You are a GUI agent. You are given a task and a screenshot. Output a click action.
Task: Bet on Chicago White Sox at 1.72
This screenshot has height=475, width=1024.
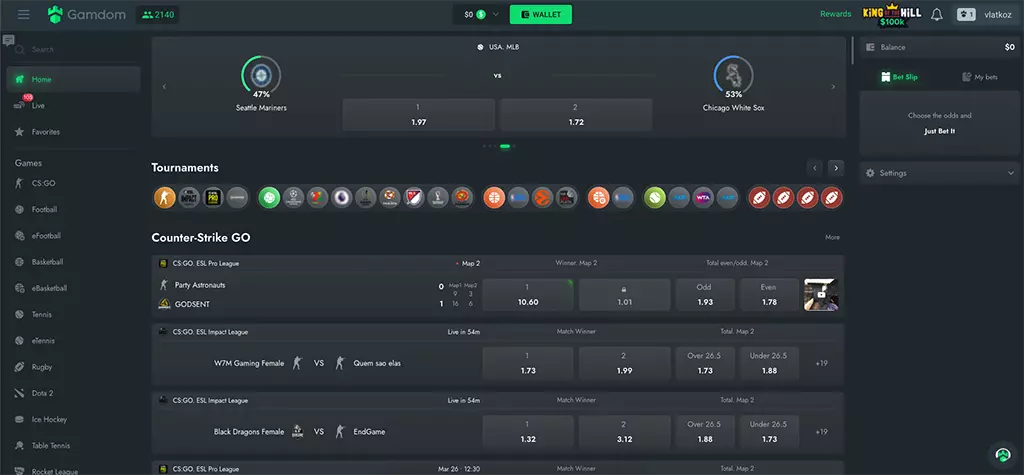pos(576,114)
